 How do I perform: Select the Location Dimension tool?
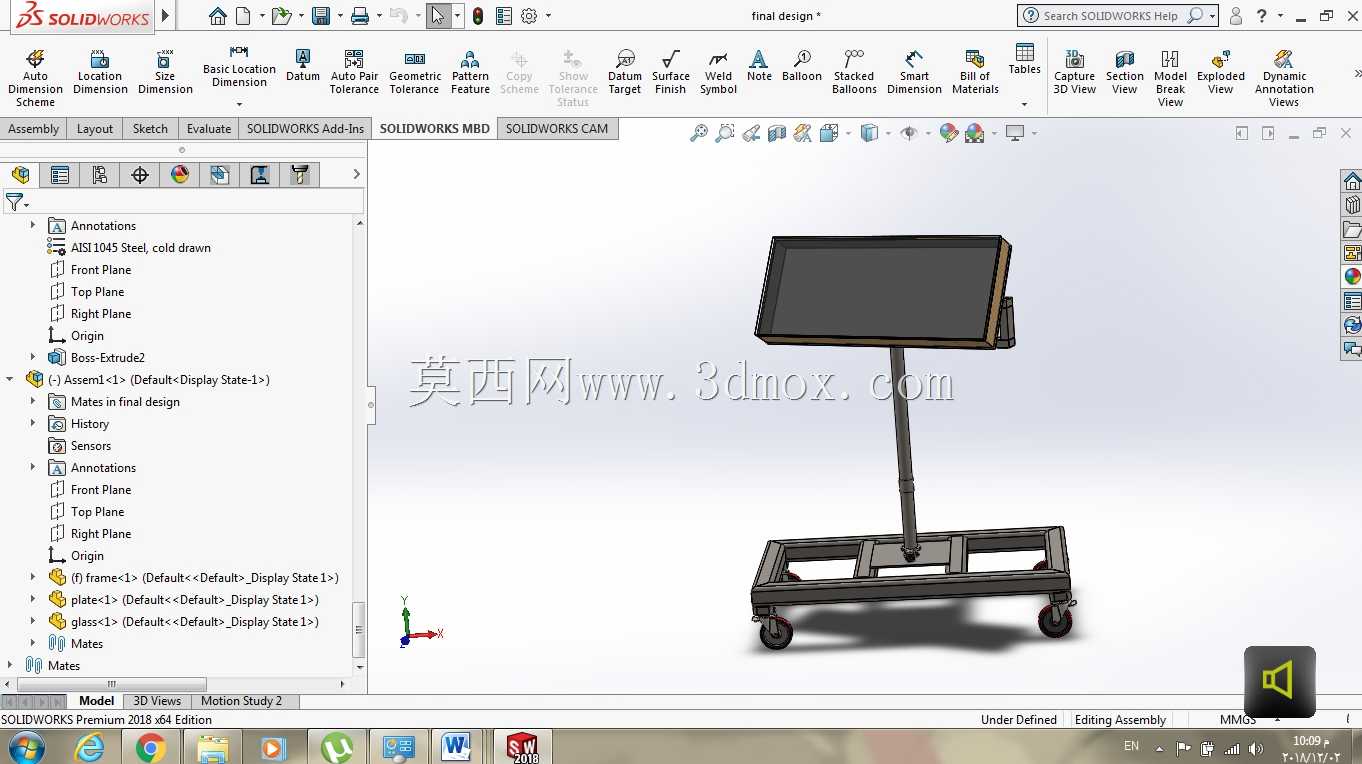[x=100, y=72]
